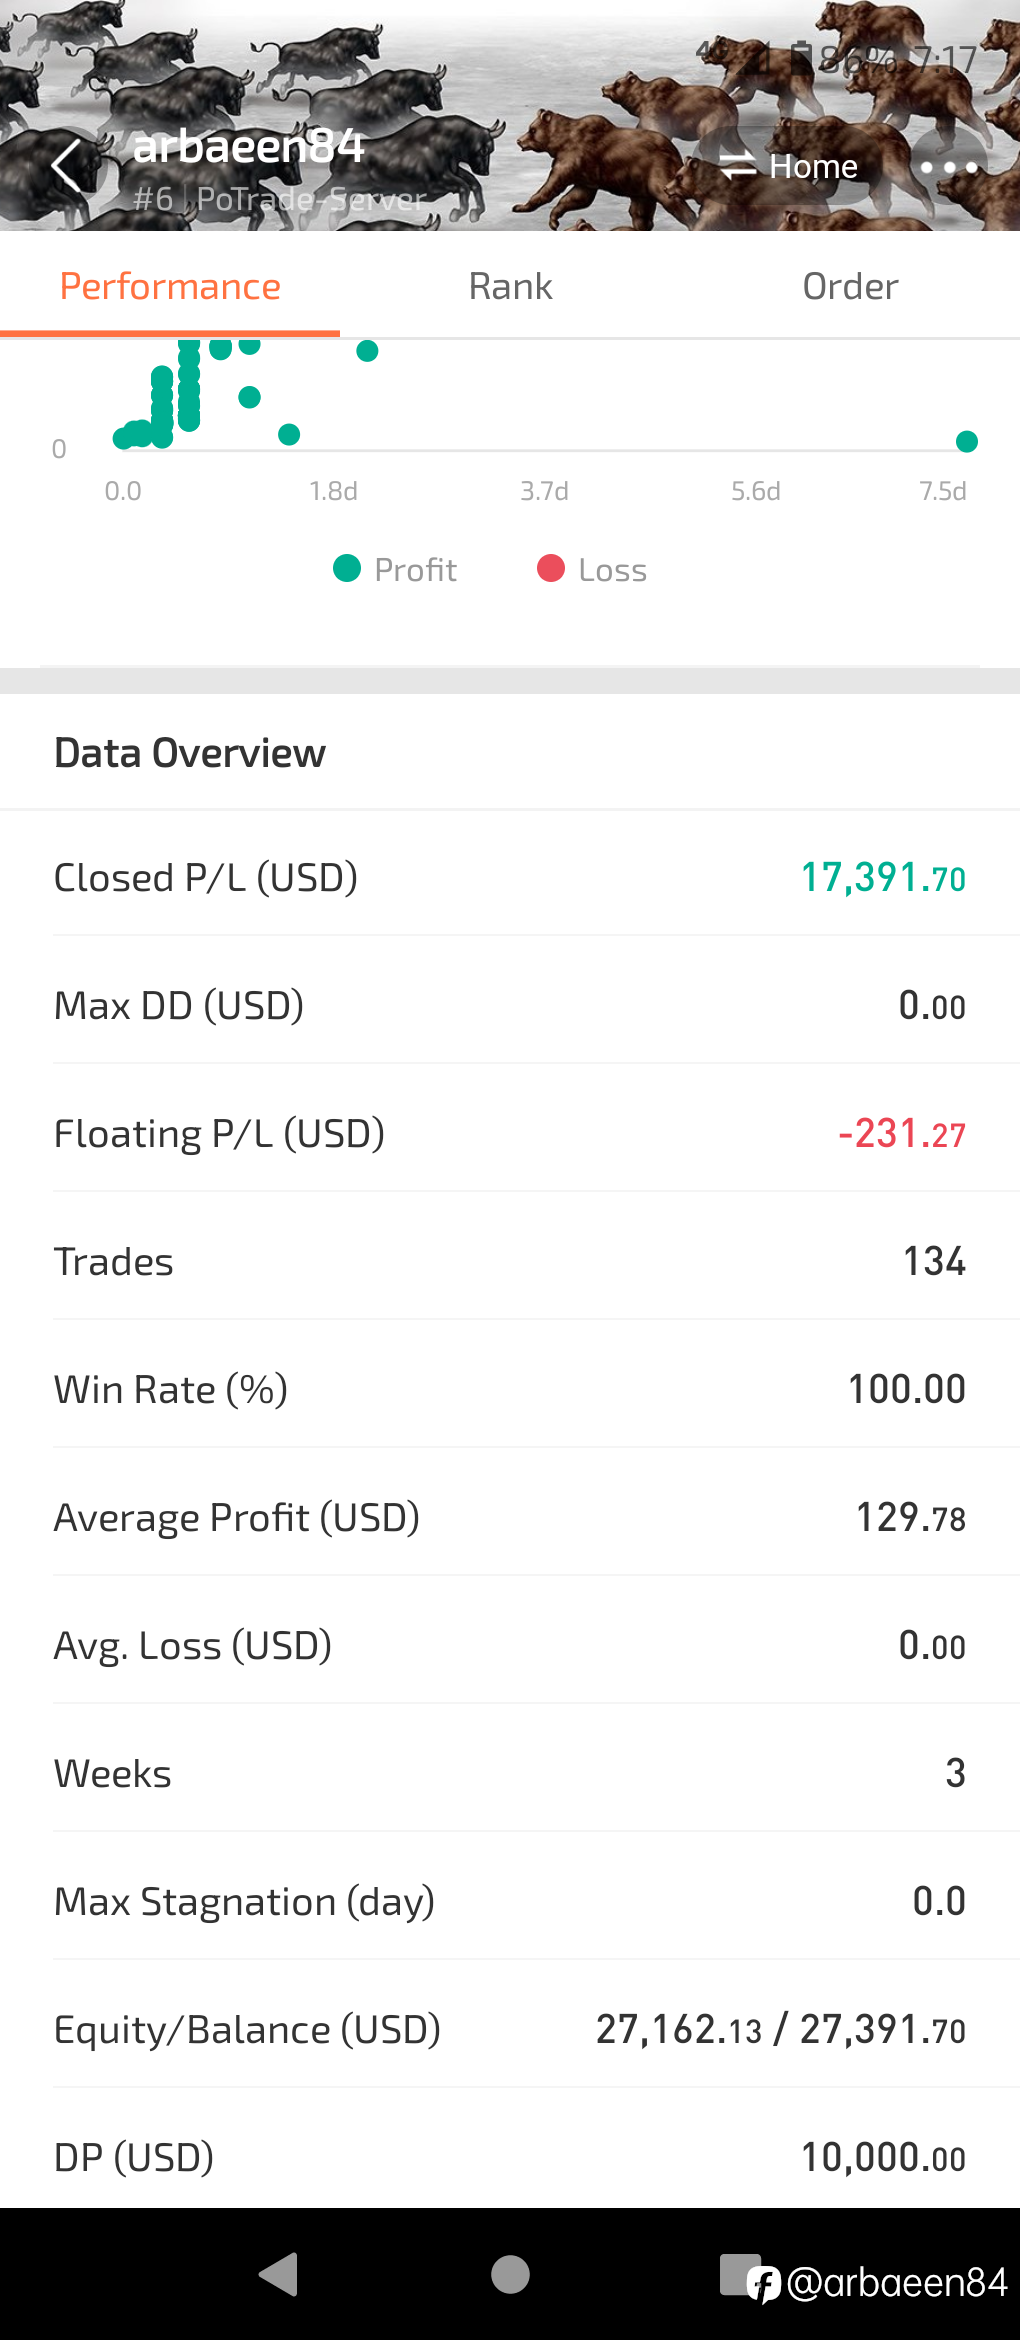Tap Android home circle button

point(510,2274)
